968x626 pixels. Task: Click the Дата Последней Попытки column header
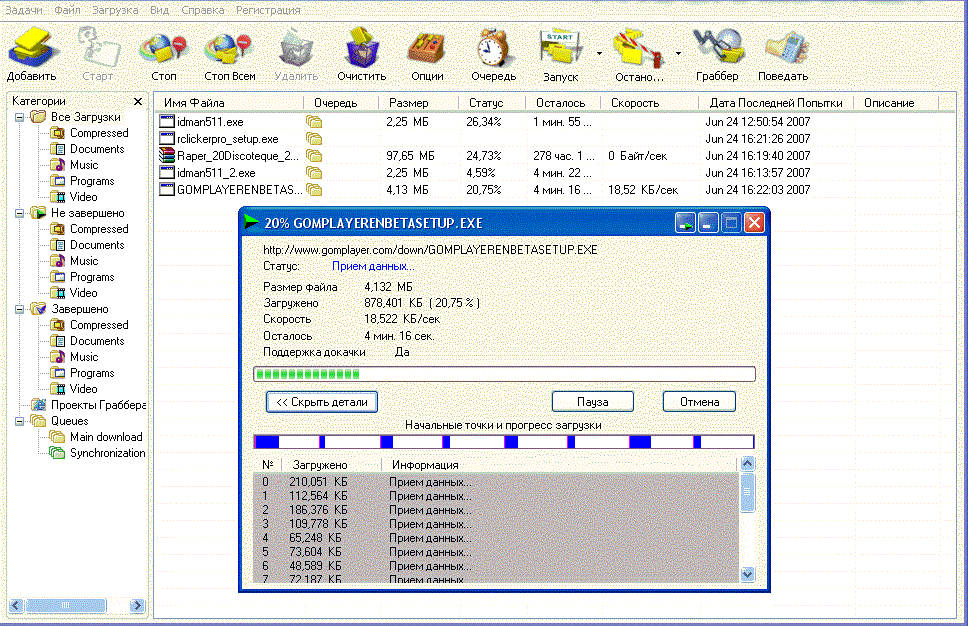pyautogui.click(x=775, y=102)
